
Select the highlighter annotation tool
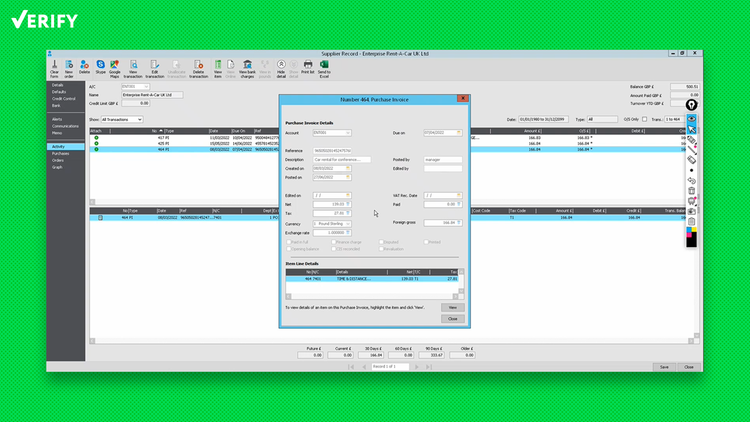coord(692,140)
